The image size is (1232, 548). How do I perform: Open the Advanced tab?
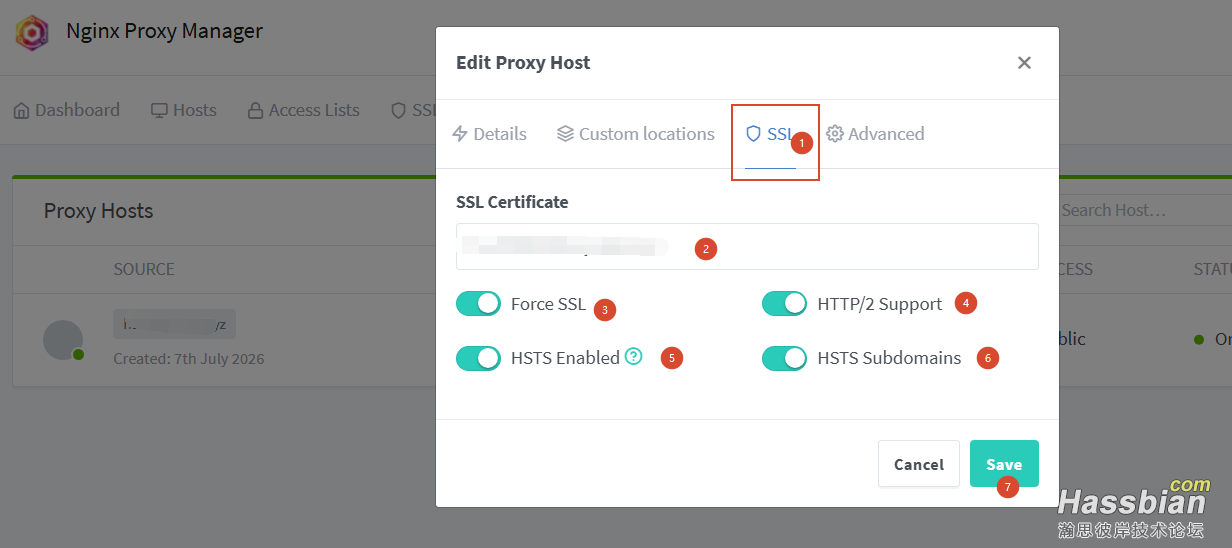pyautogui.click(x=875, y=134)
